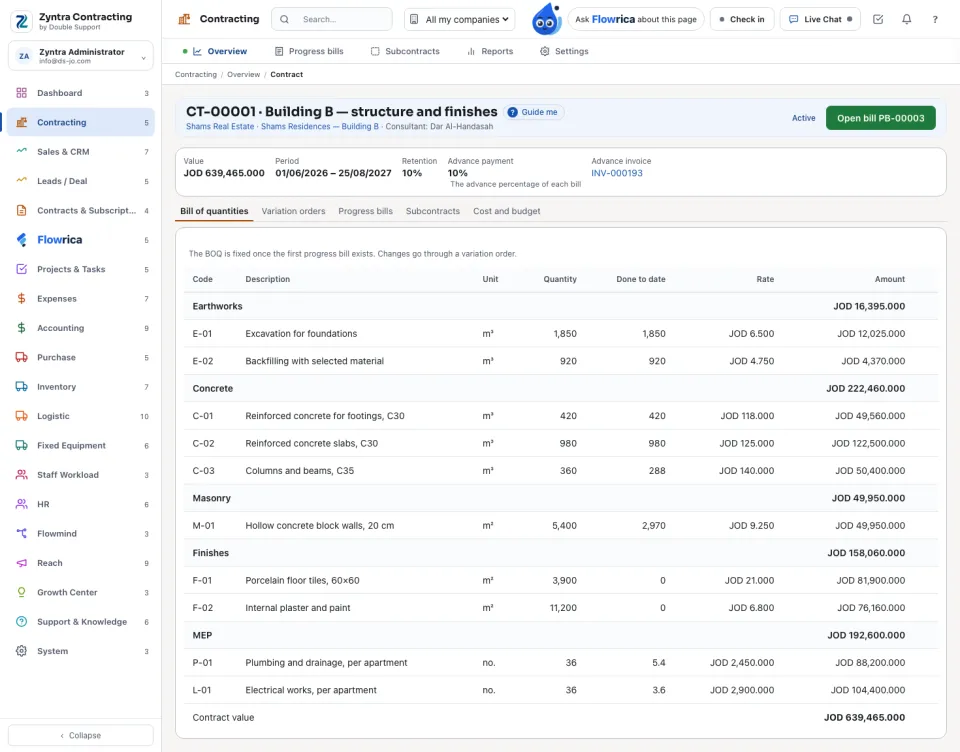The image size is (960, 752).
Task: Click the Staff Workload people icon
Action: tap(21, 475)
